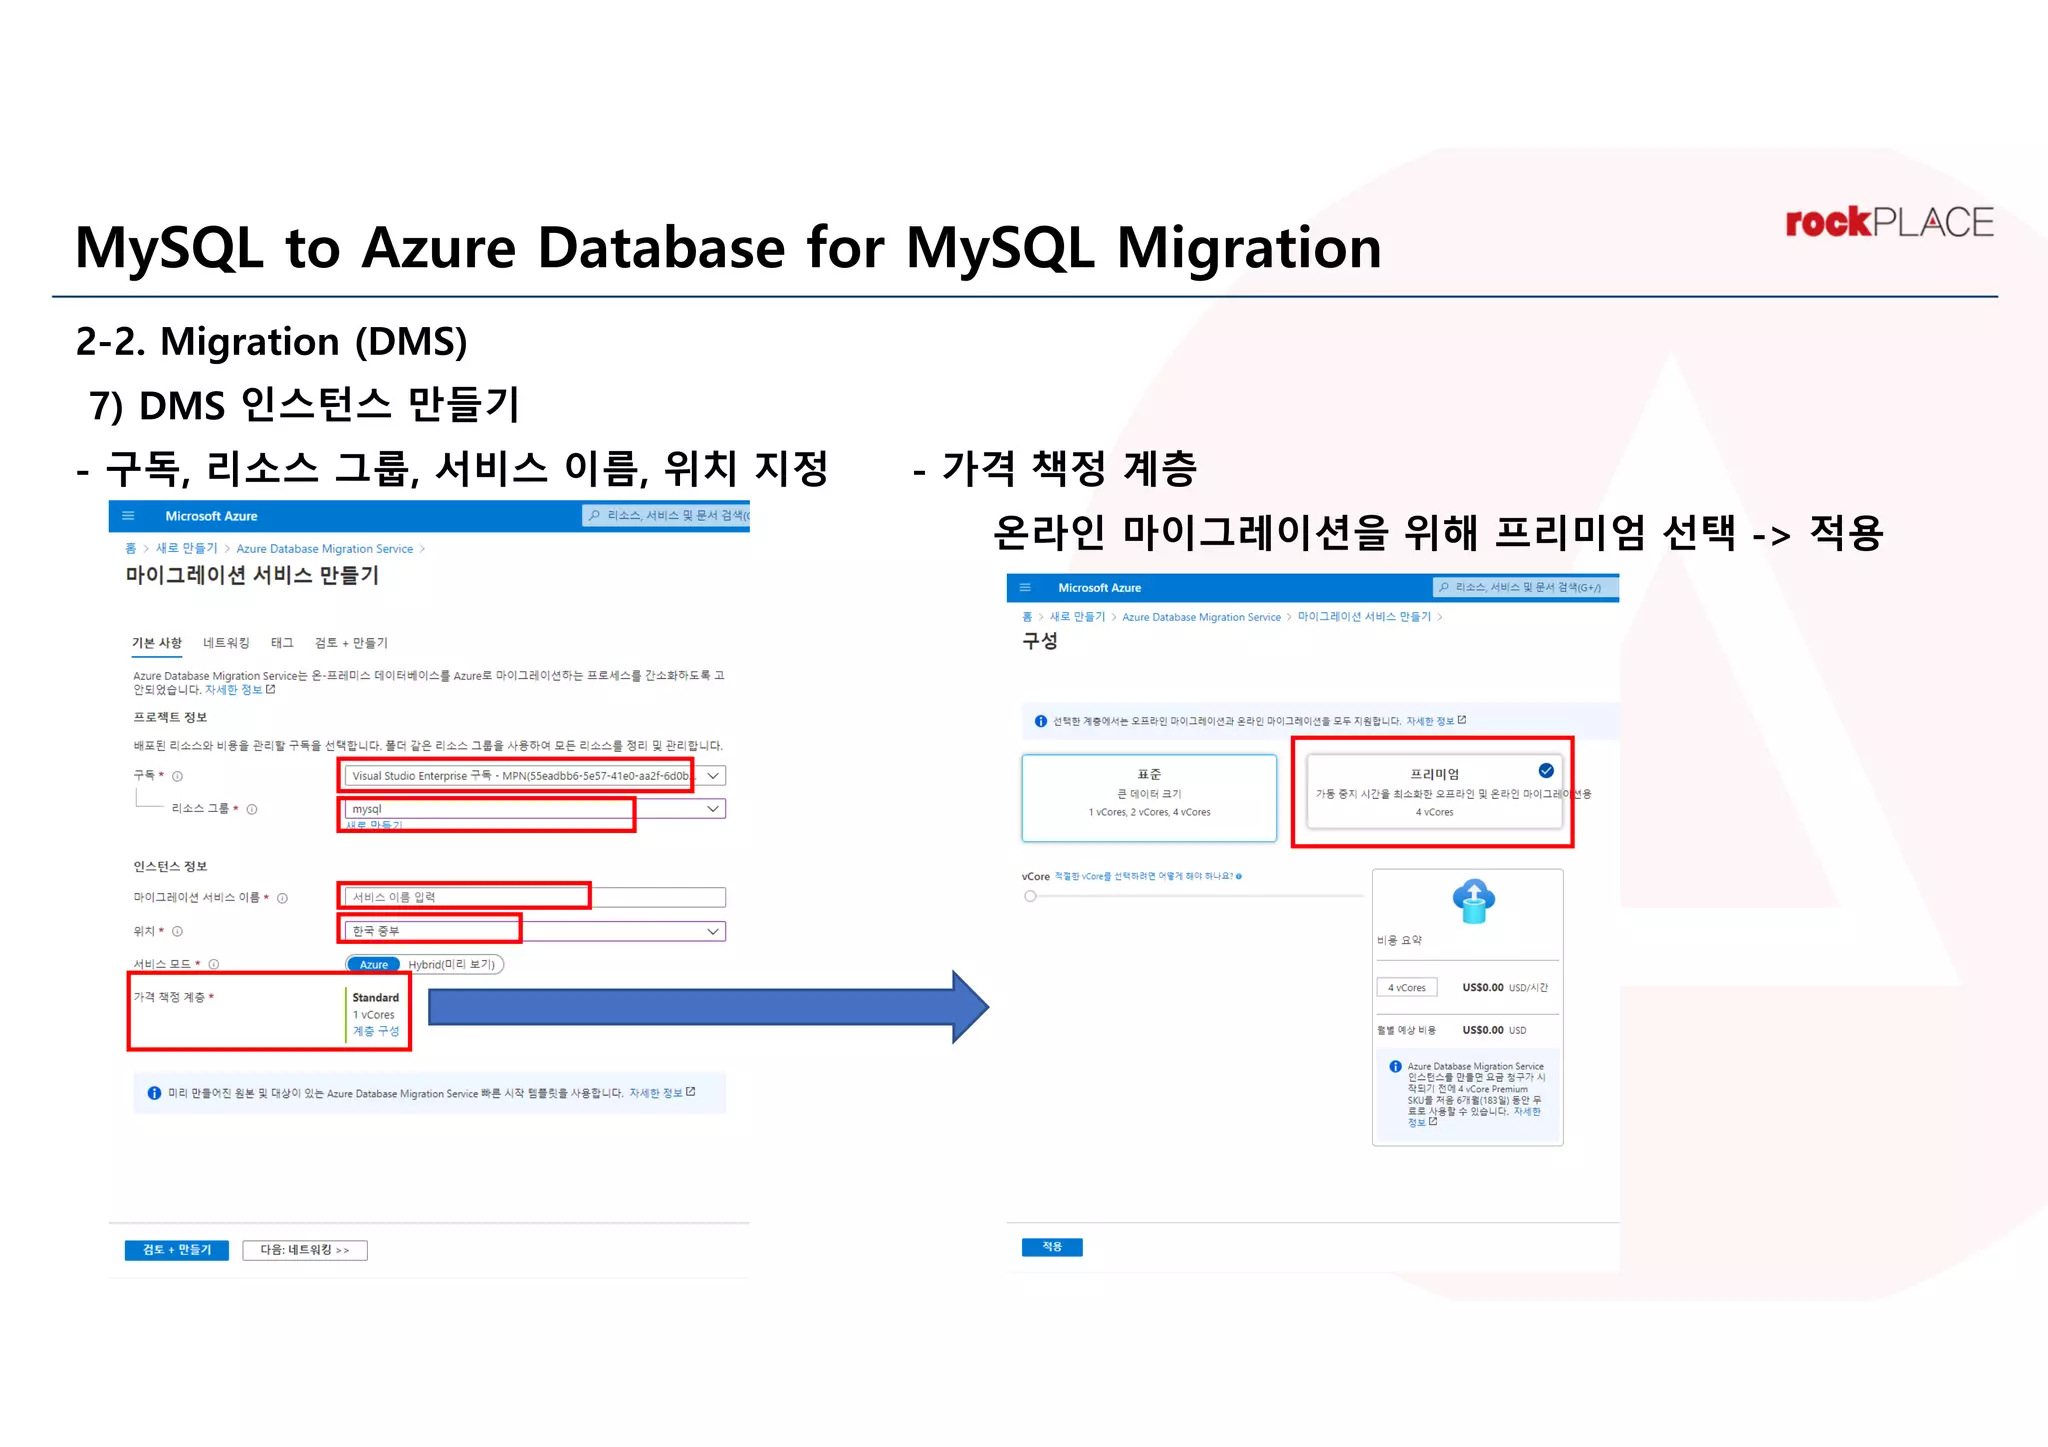Open the 구독 subscription dropdown
2048x1447 pixels.
coord(534,776)
